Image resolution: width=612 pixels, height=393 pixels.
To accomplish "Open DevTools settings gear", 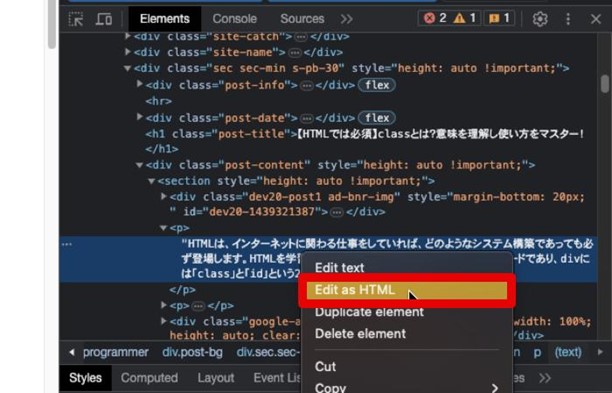I will point(540,19).
